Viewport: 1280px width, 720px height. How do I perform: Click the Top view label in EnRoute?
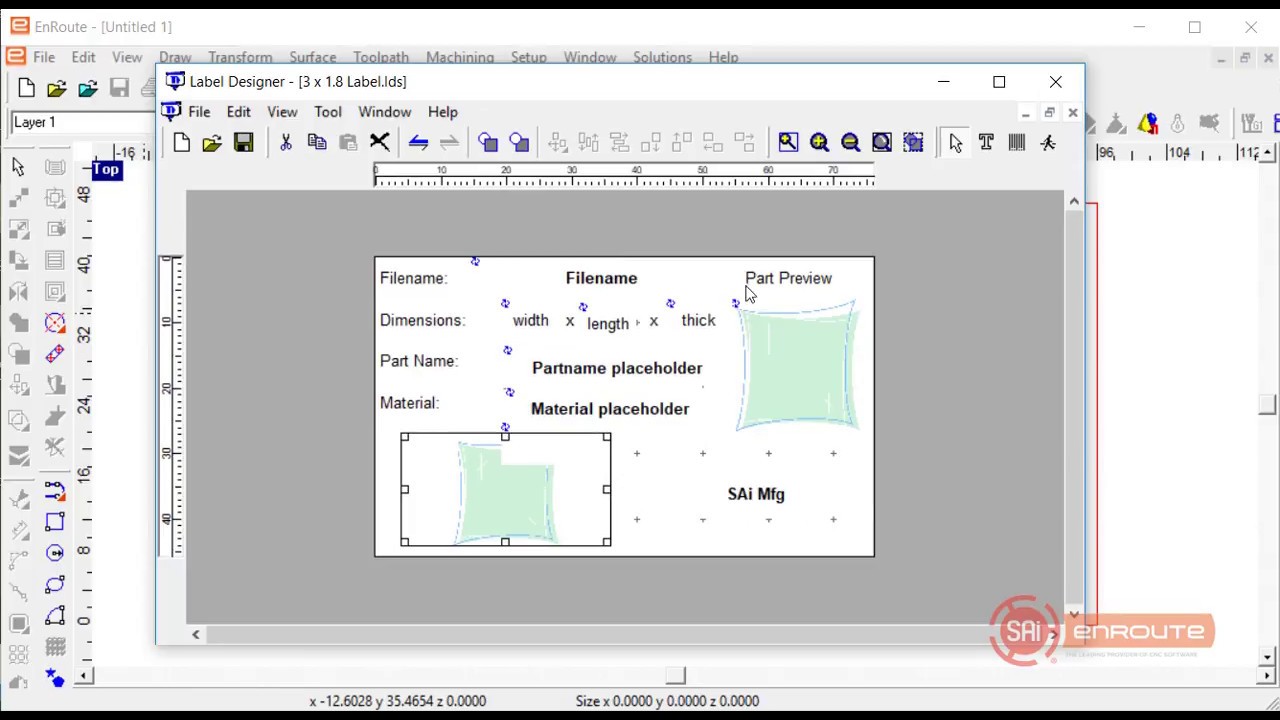coord(106,170)
